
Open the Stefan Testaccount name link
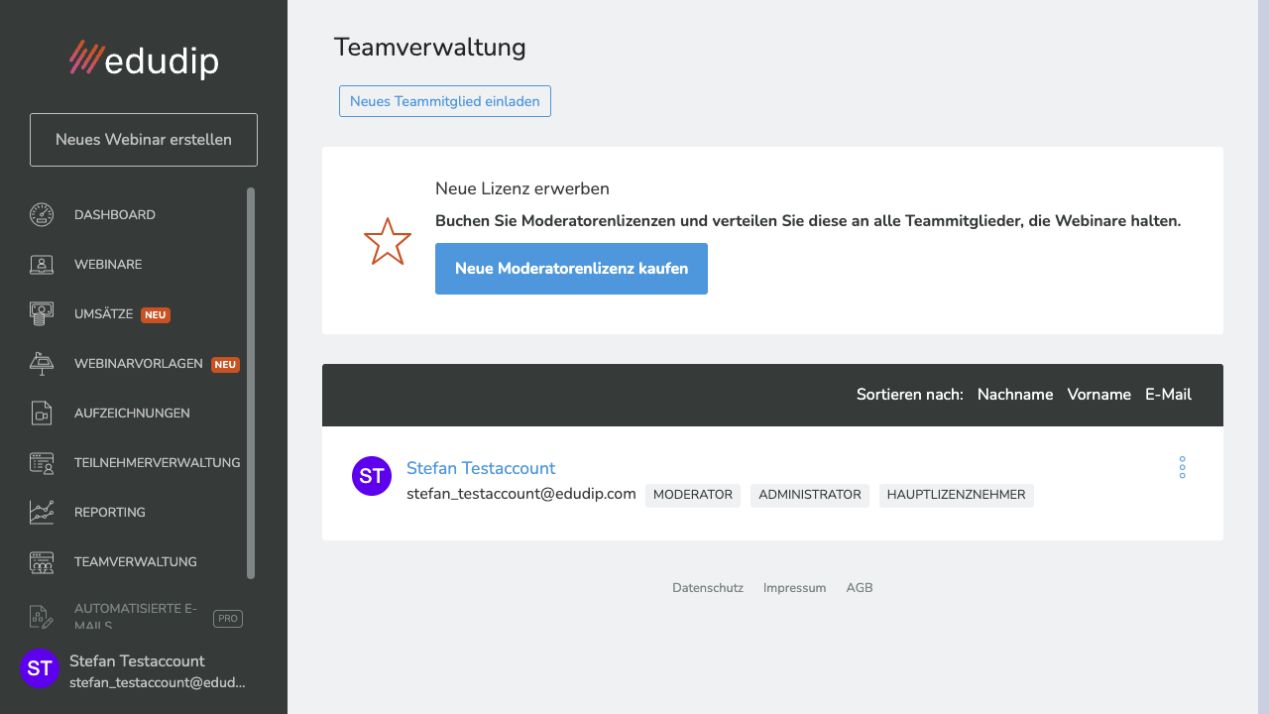coord(481,468)
